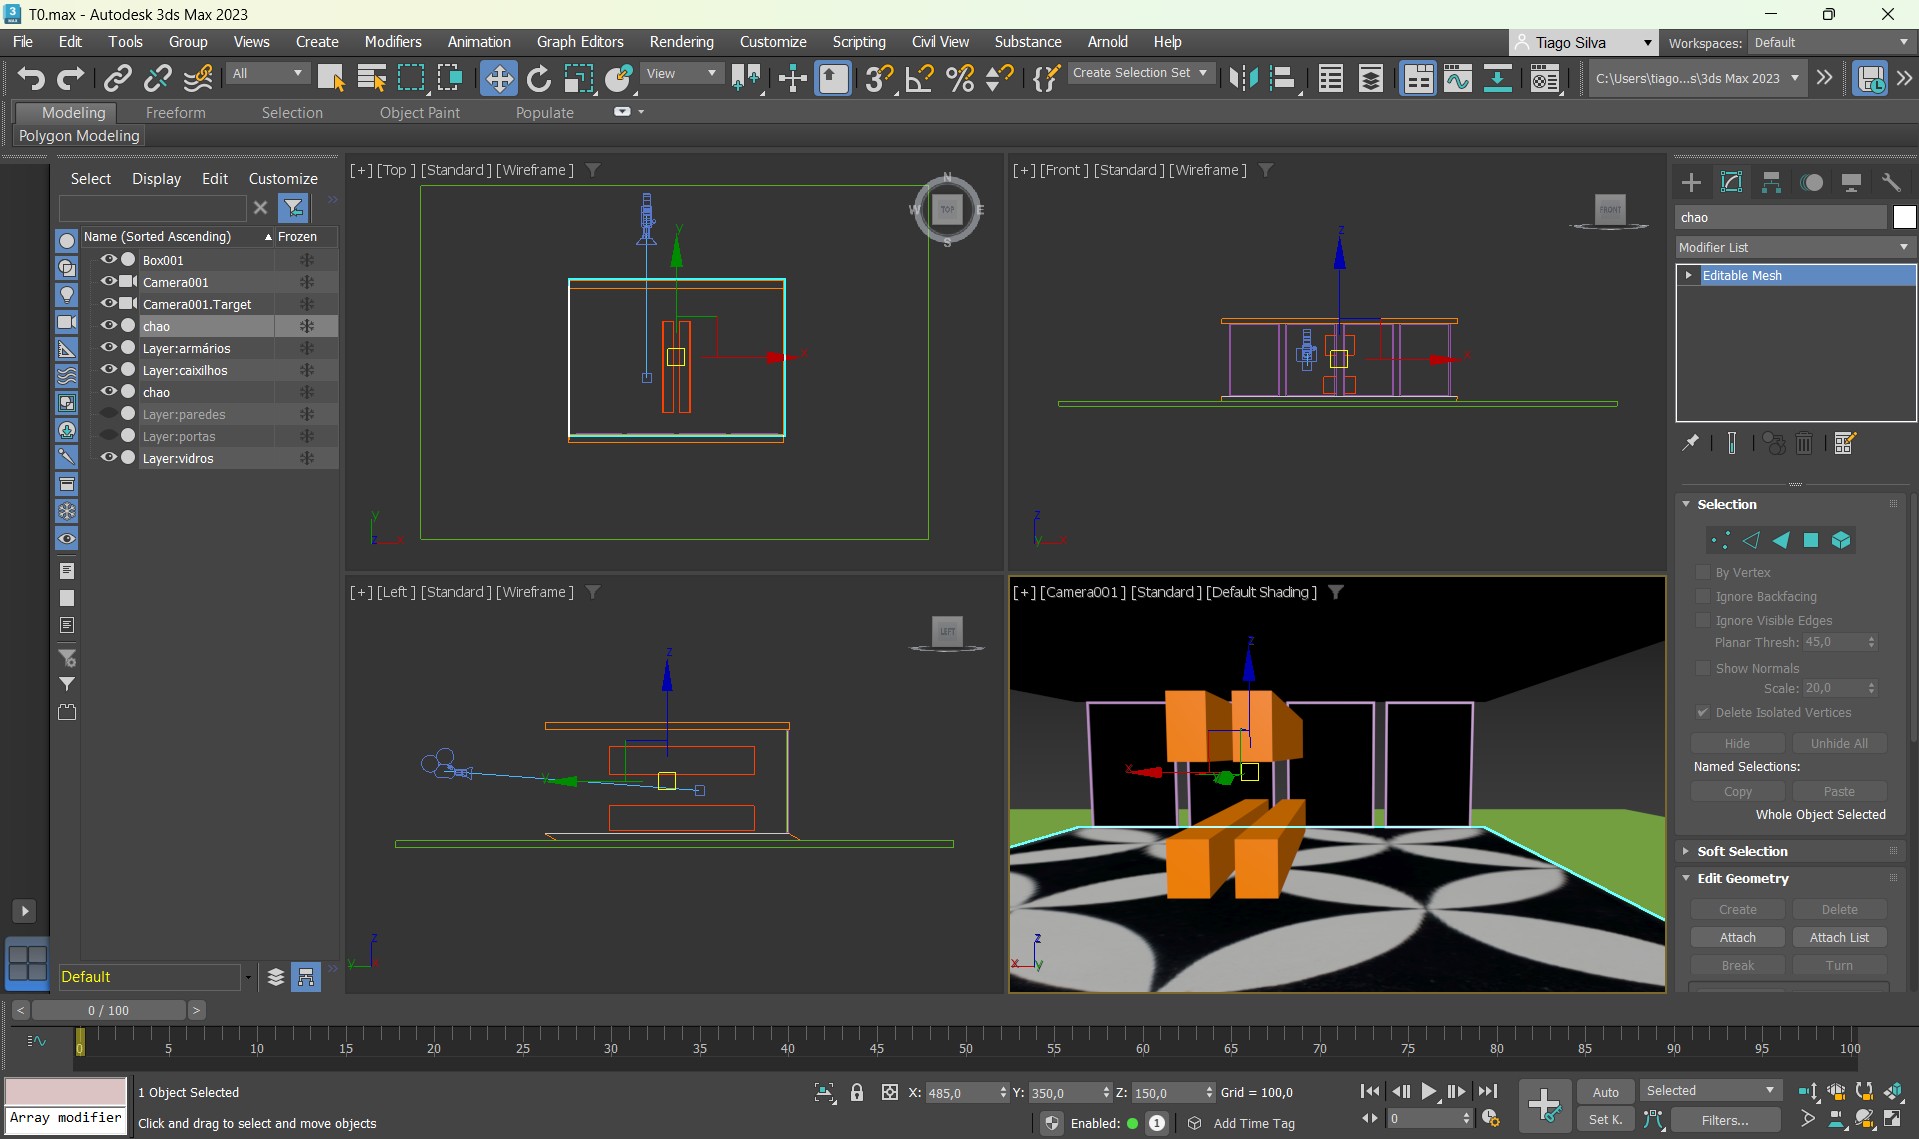Click the object color swatch beside chao
Image resolution: width=1919 pixels, height=1139 pixels.
click(1904, 217)
